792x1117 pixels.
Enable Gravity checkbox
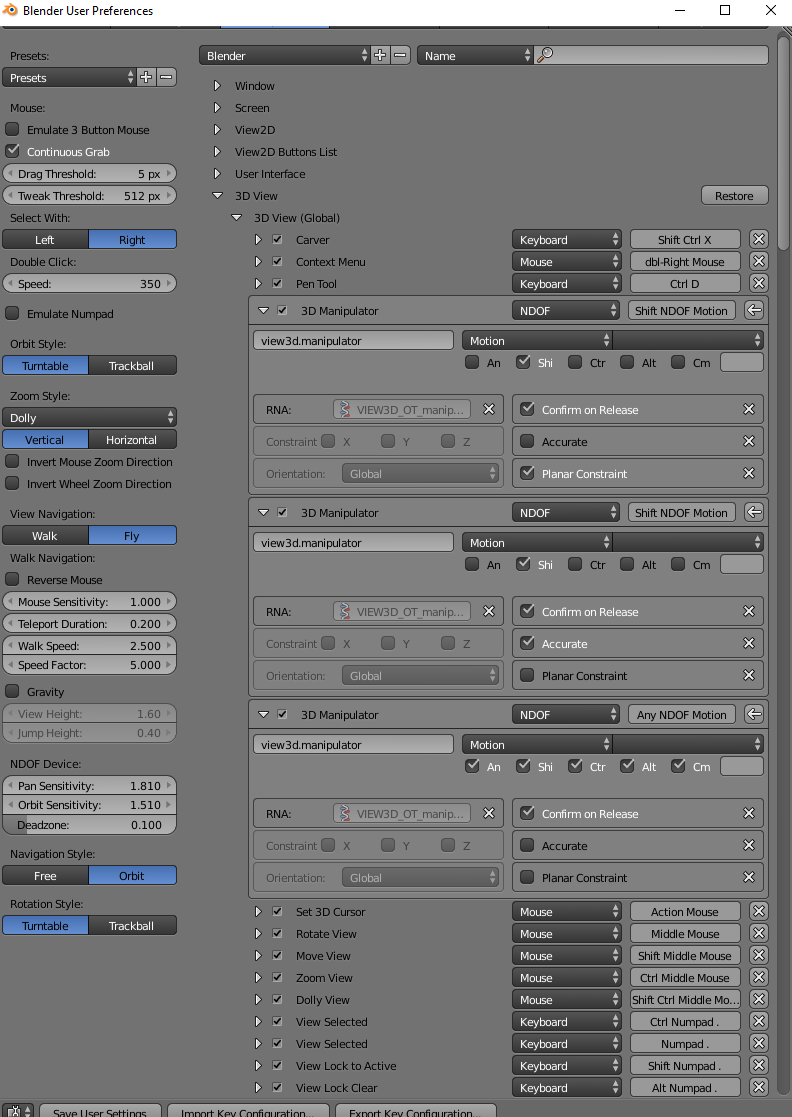click(12, 692)
